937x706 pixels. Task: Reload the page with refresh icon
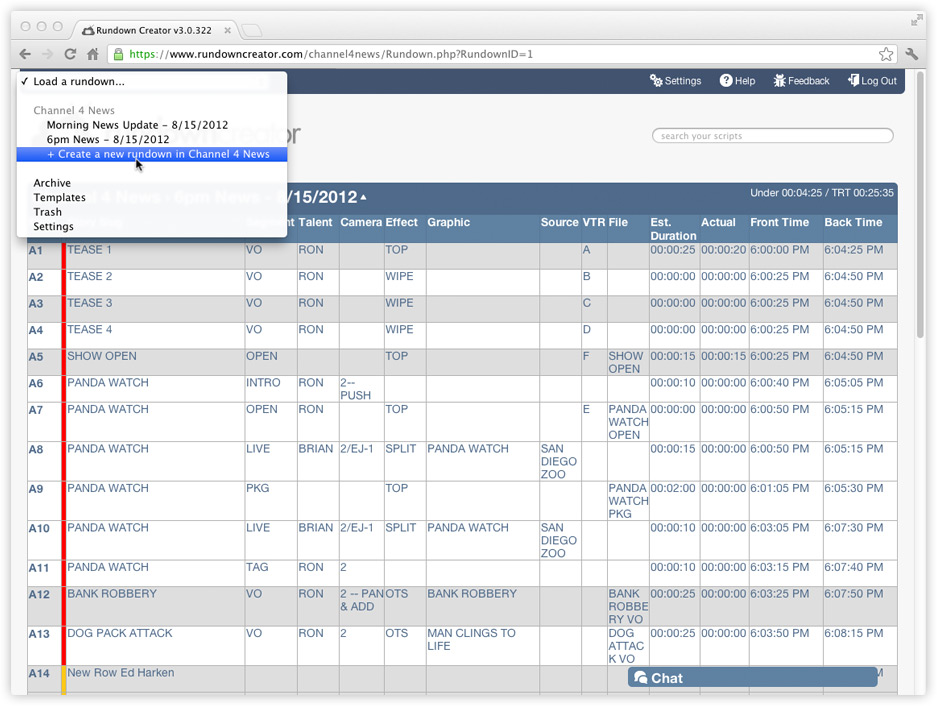[x=70, y=54]
